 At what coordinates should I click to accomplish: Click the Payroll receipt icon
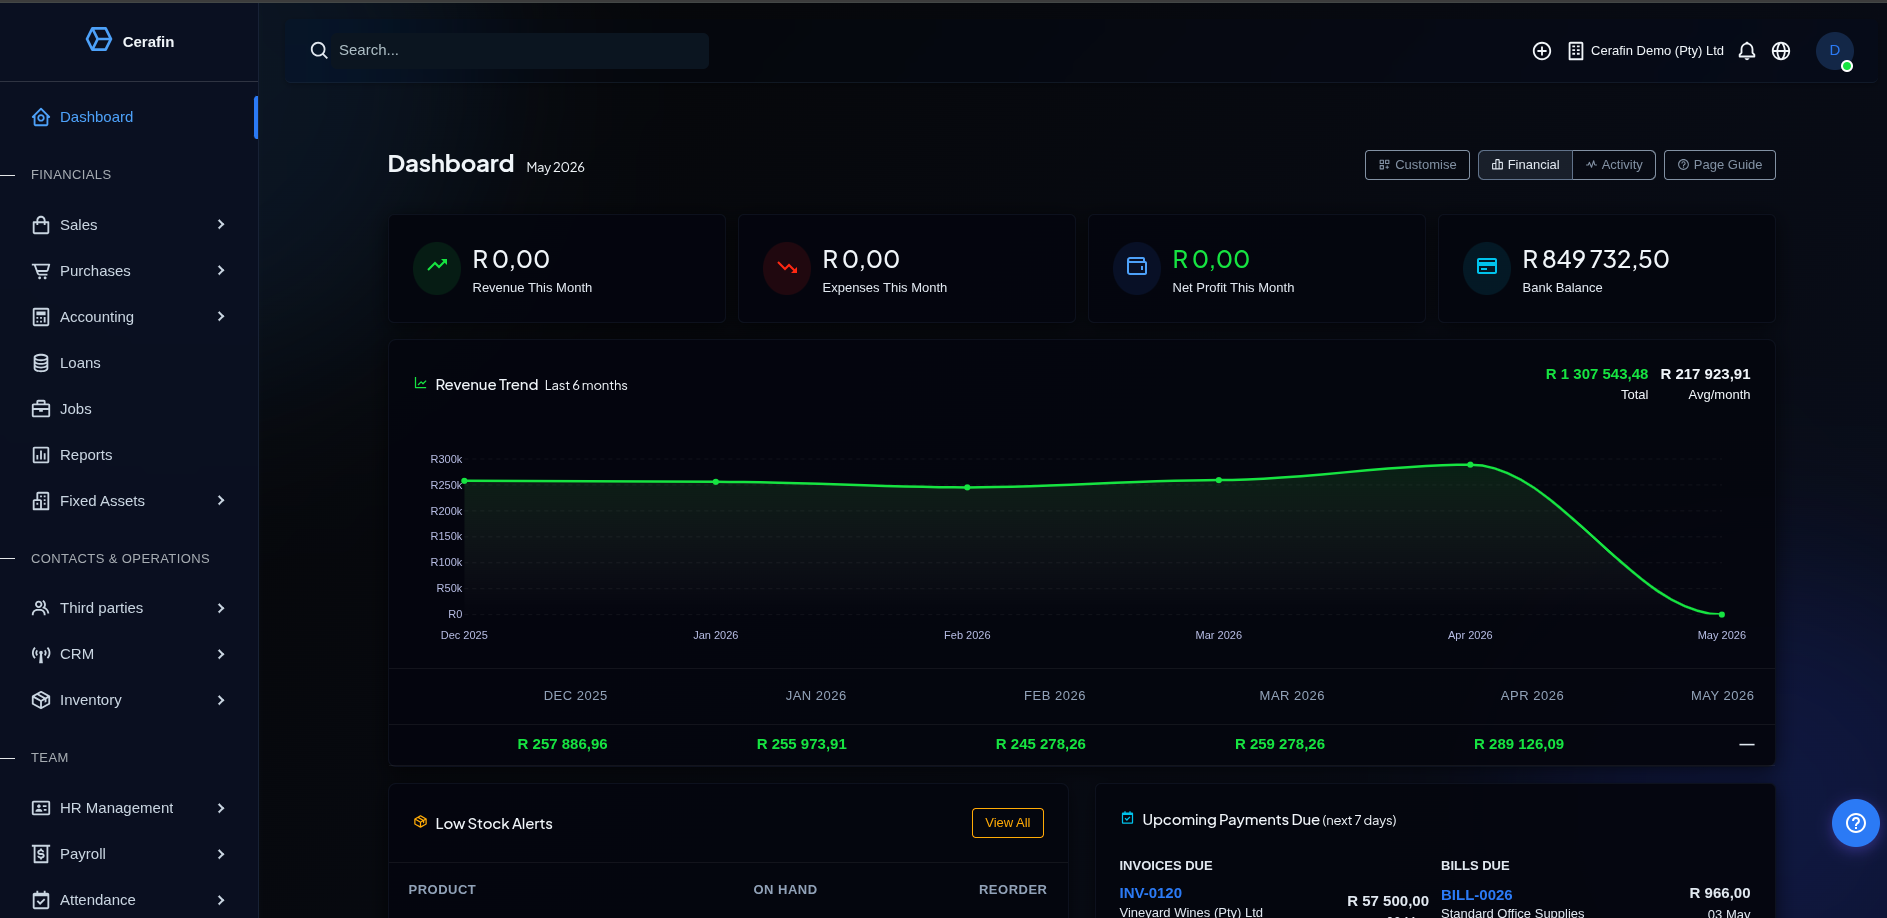click(x=41, y=854)
